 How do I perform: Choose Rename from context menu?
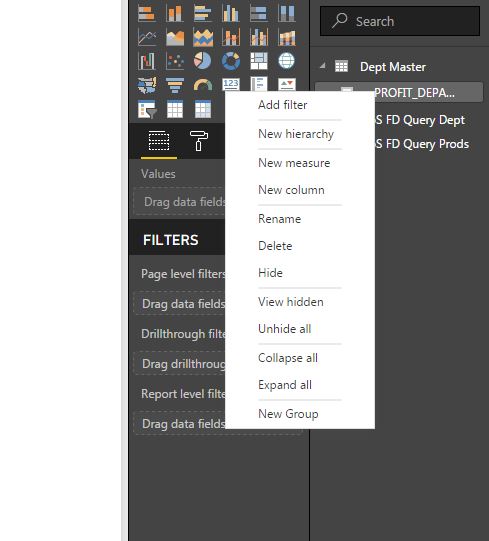pyautogui.click(x=280, y=219)
